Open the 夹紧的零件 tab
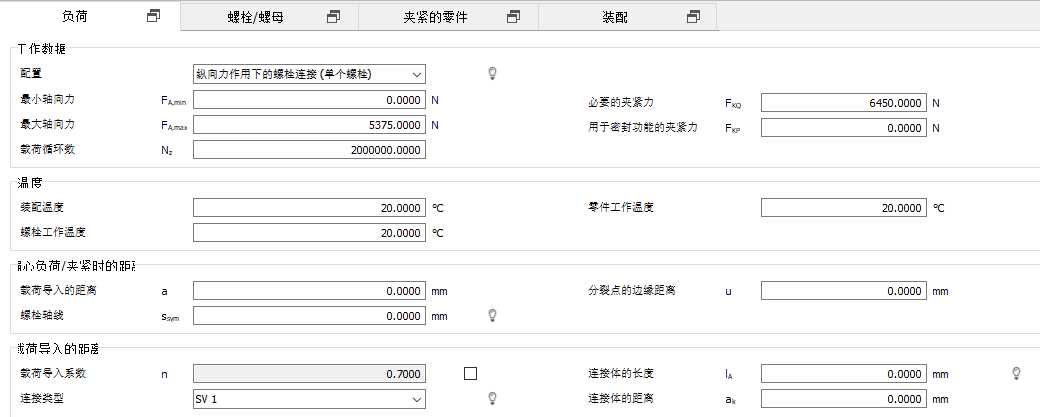 pos(434,16)
